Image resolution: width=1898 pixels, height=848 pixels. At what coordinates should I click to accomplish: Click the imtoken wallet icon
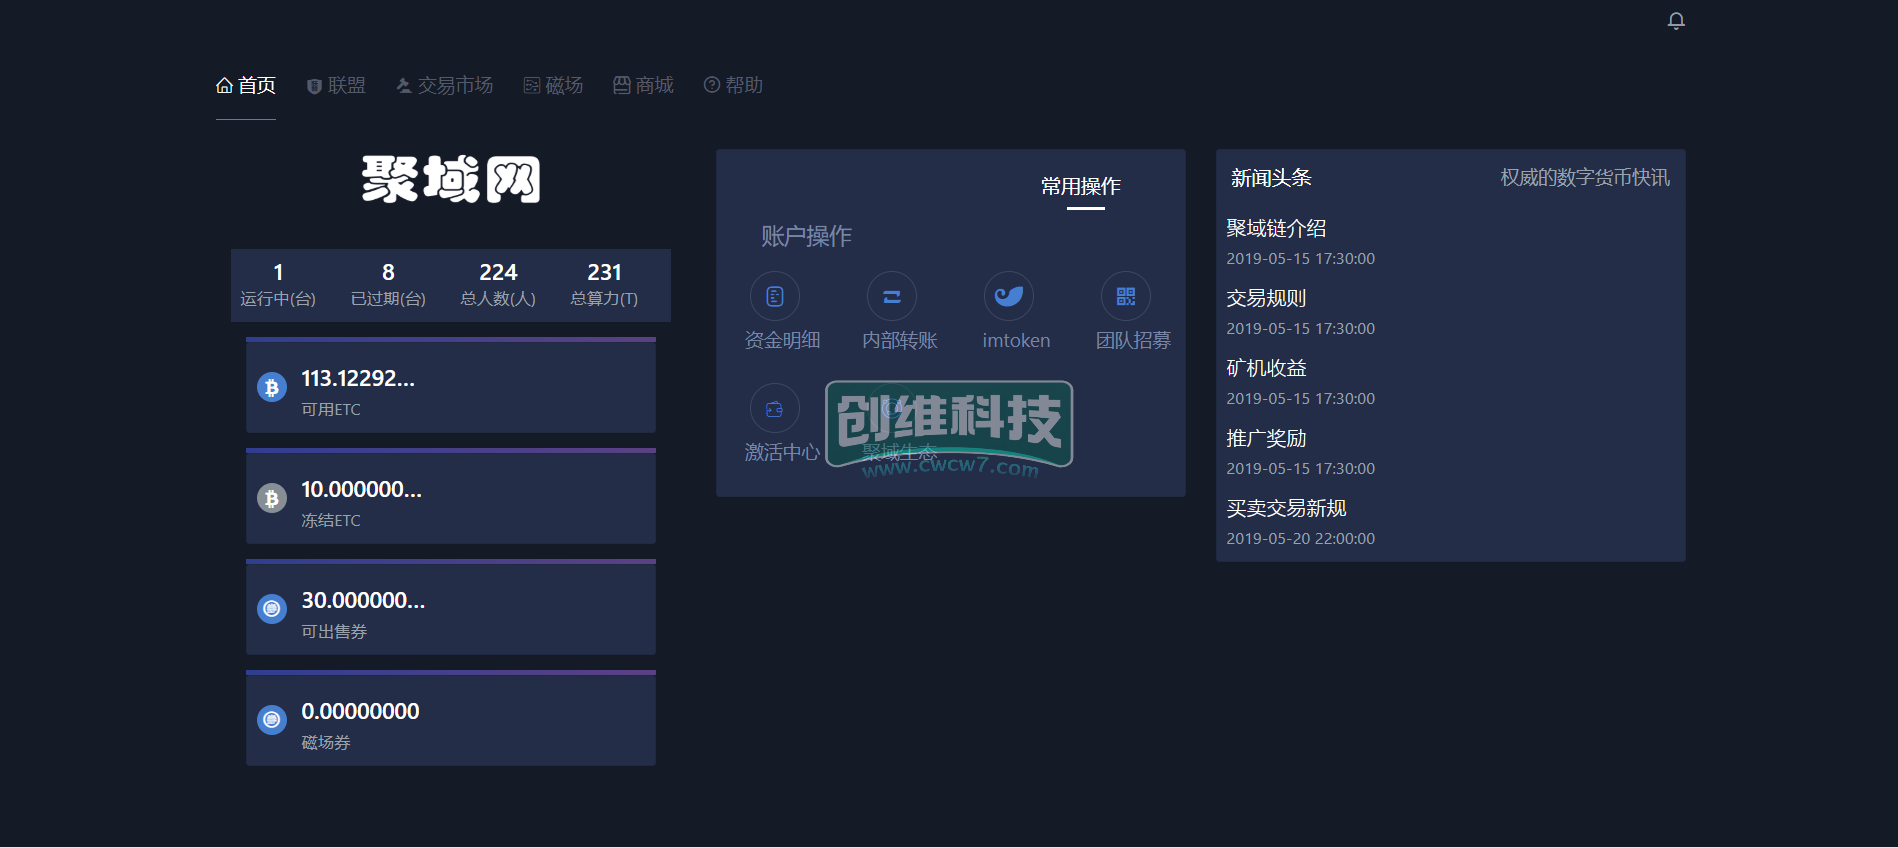1008,296
